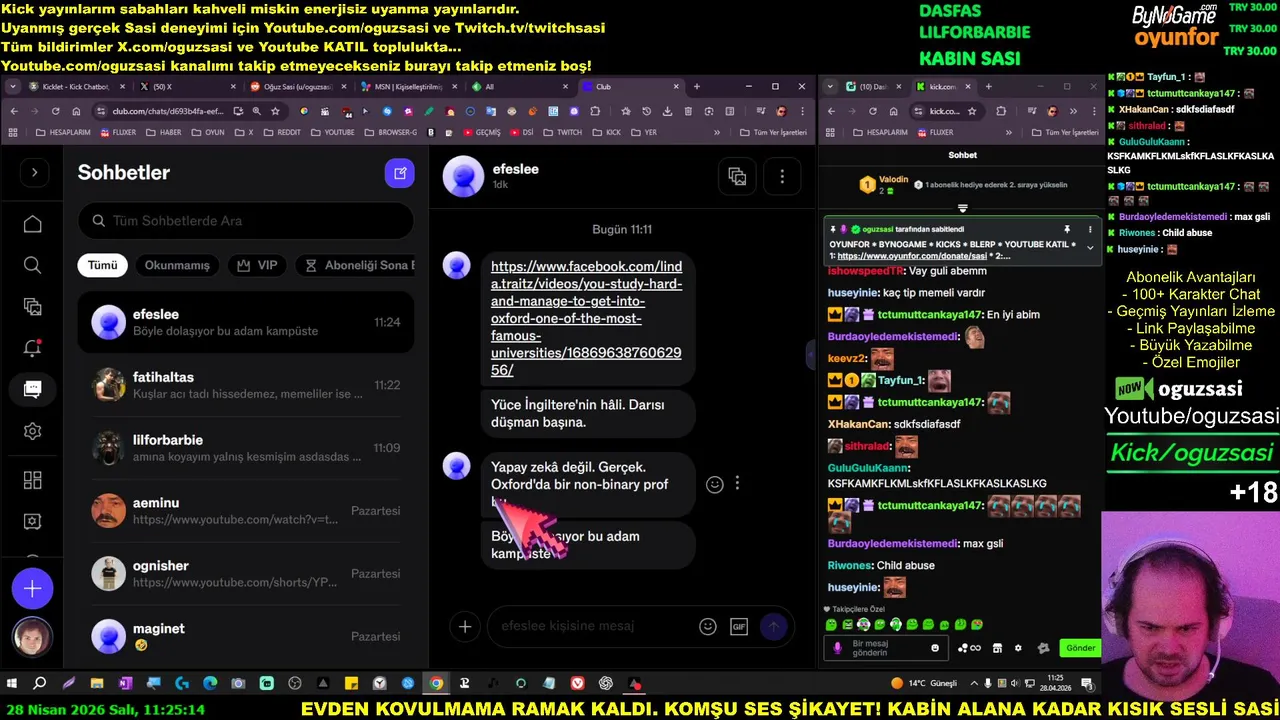Click Chrome icon on the taskbar
Viewport: 1280px width, 720px height.
coord(437,683)
